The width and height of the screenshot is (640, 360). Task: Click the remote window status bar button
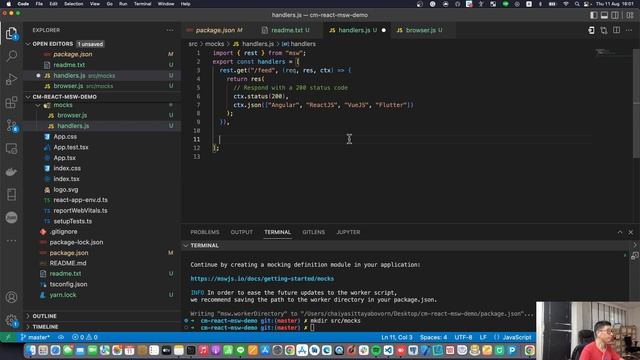click(8, 337)
